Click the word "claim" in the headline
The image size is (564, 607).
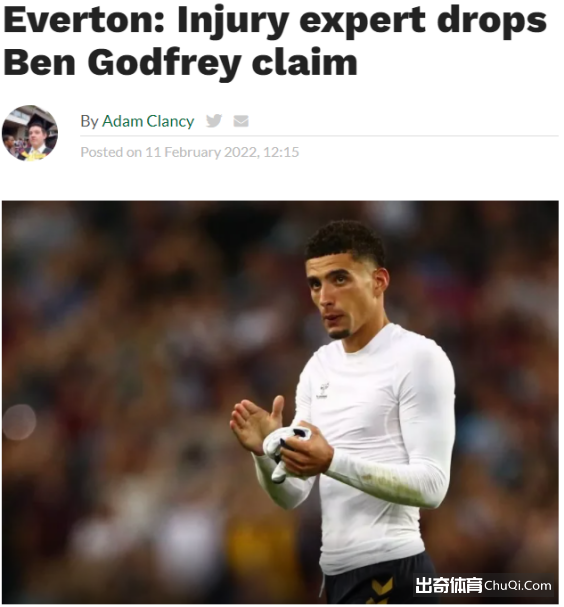(x=305, y=62)
